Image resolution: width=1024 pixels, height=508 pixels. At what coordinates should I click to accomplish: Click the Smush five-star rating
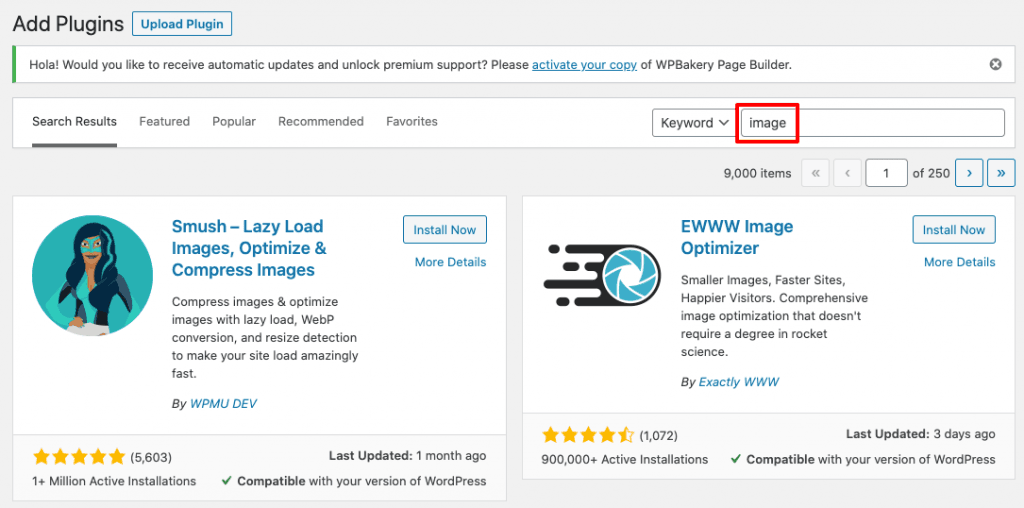click(x=79, y=457)
